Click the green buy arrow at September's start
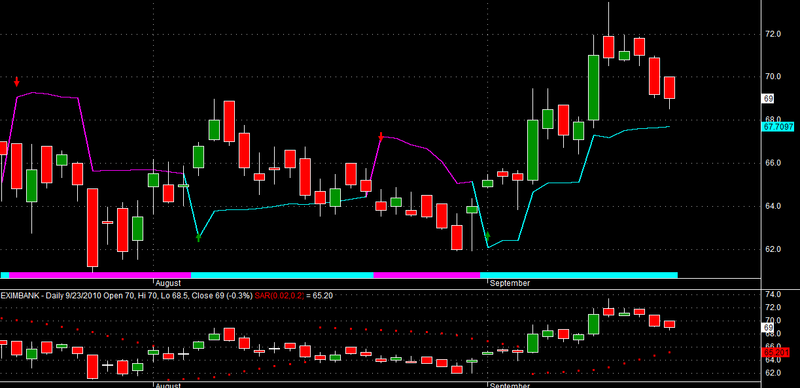The height and width of the screenshot is (388, 800). tap(487, 236)
